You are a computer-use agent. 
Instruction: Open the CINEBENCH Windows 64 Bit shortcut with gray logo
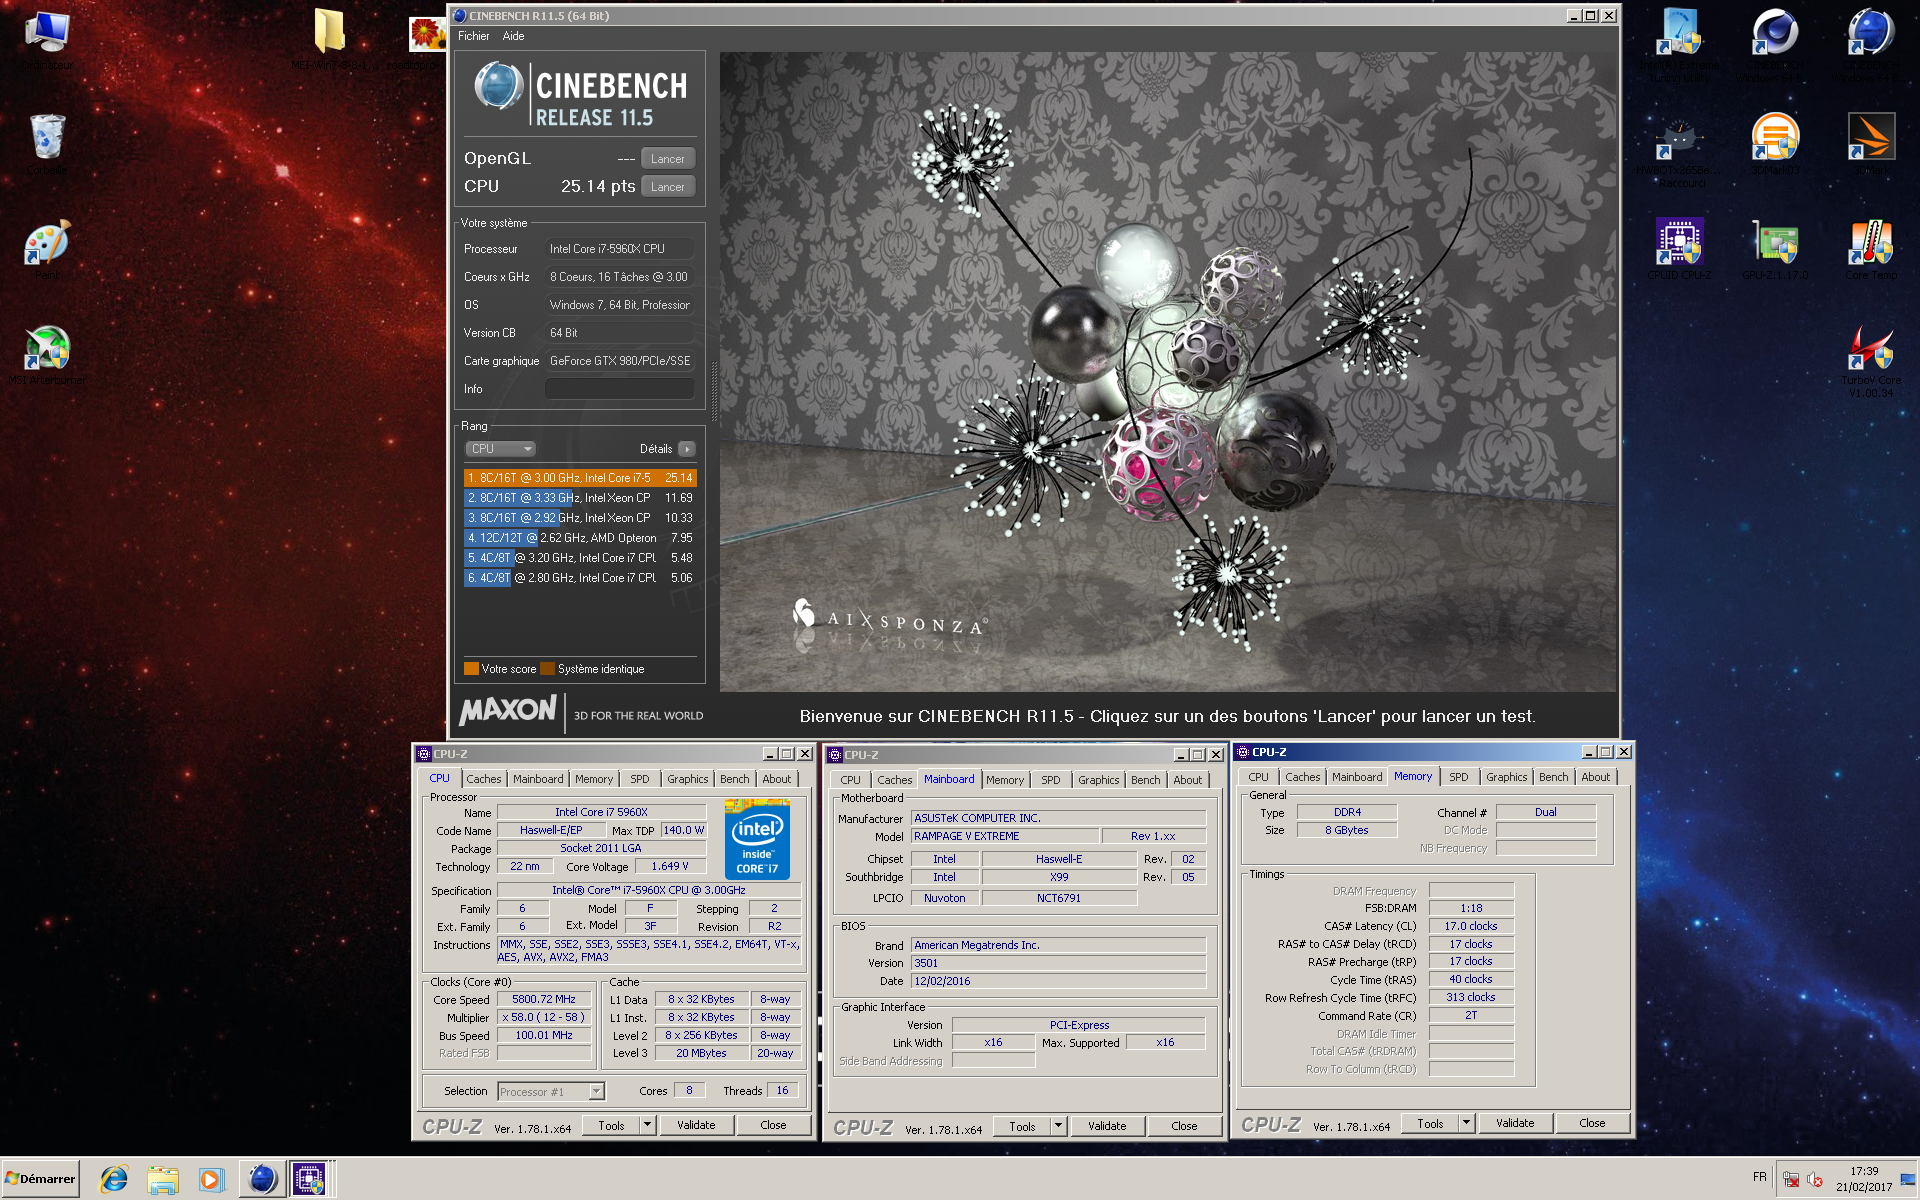(1775, 45)
